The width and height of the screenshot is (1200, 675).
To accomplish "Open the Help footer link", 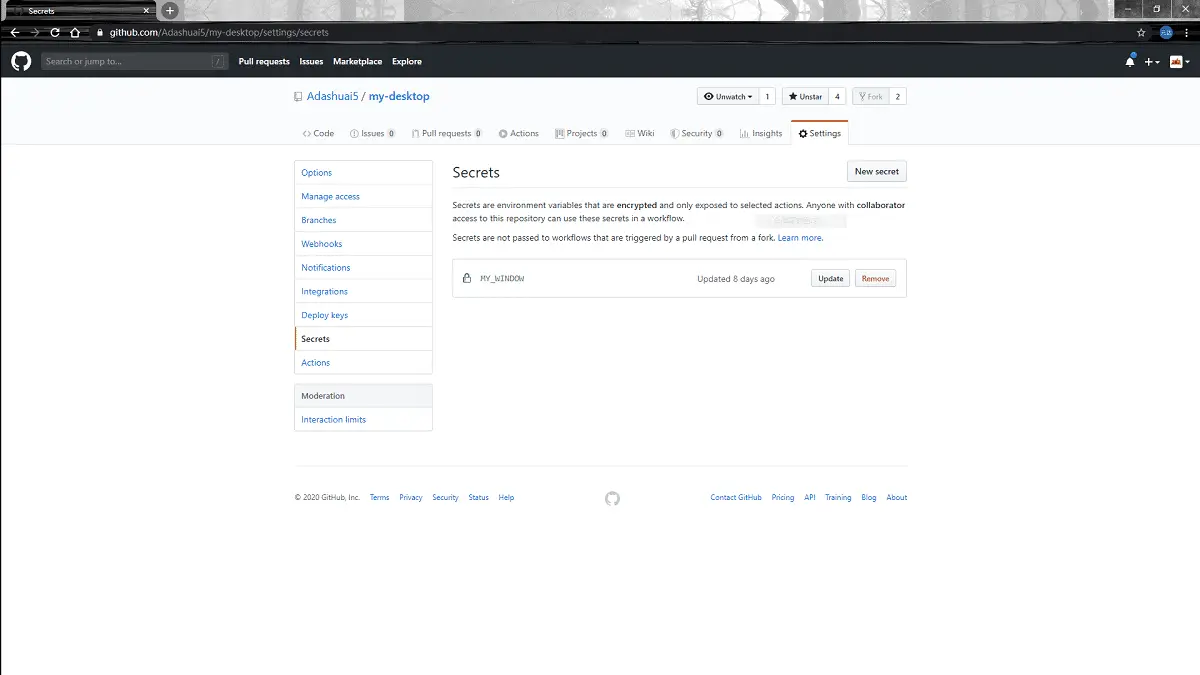I will click(506, 498).
